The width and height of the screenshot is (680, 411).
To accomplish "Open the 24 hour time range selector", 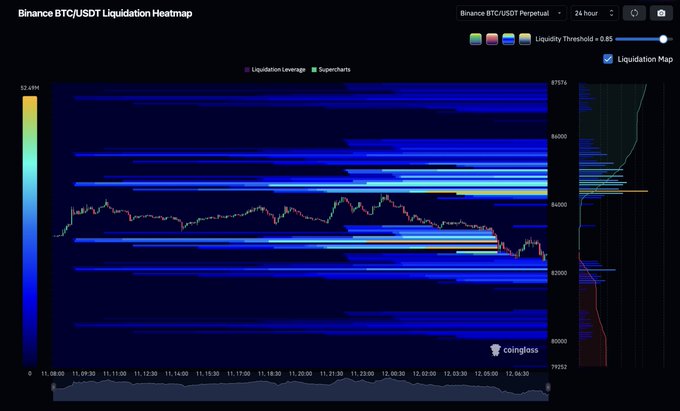I will coord(594,13).
